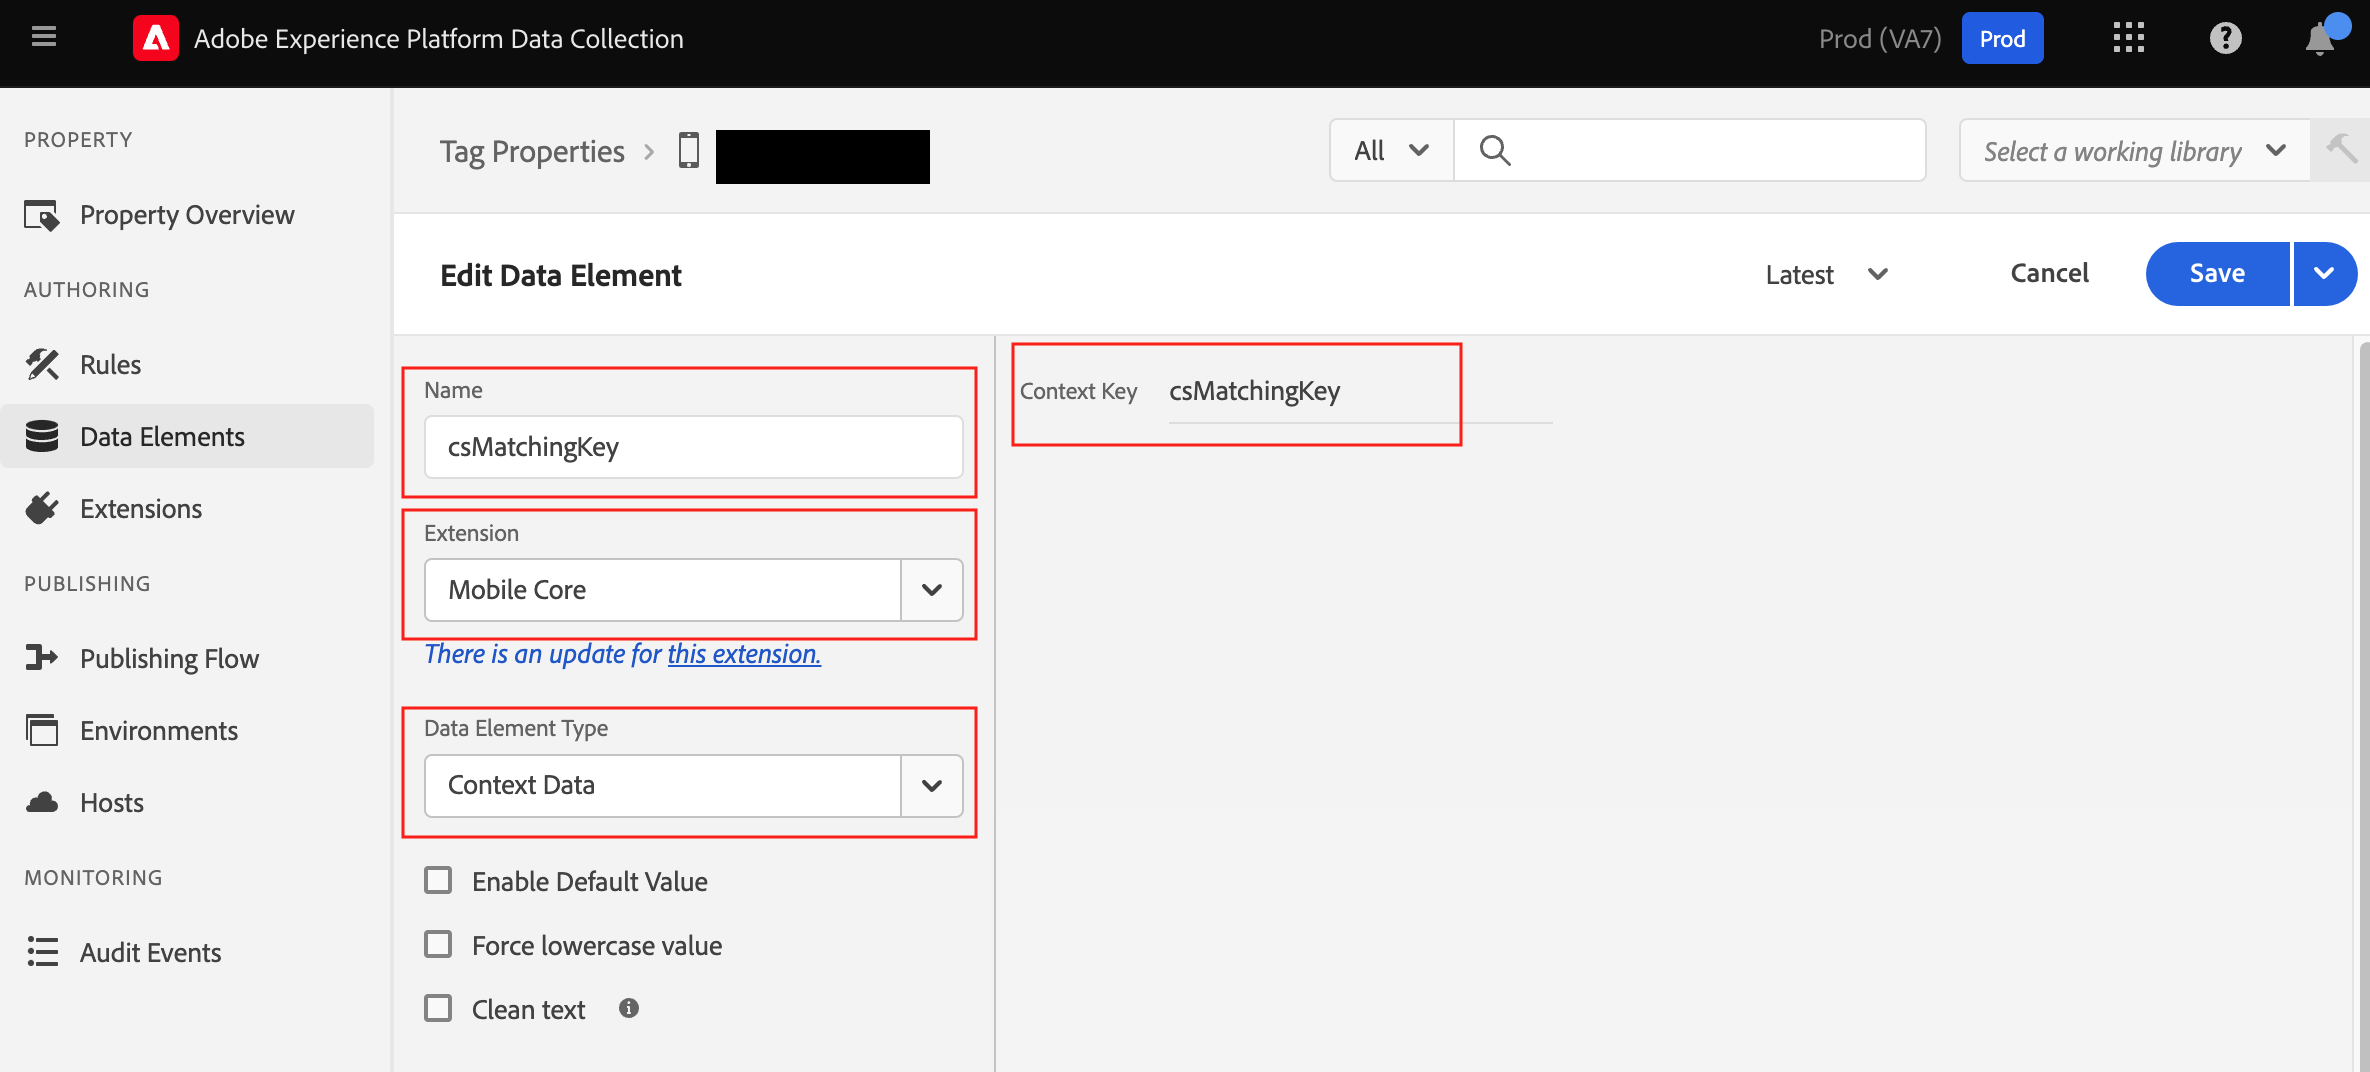The image size is (2370, 1072).
Task: Click the Rules hammer icon
Action: tap(42, 365)
